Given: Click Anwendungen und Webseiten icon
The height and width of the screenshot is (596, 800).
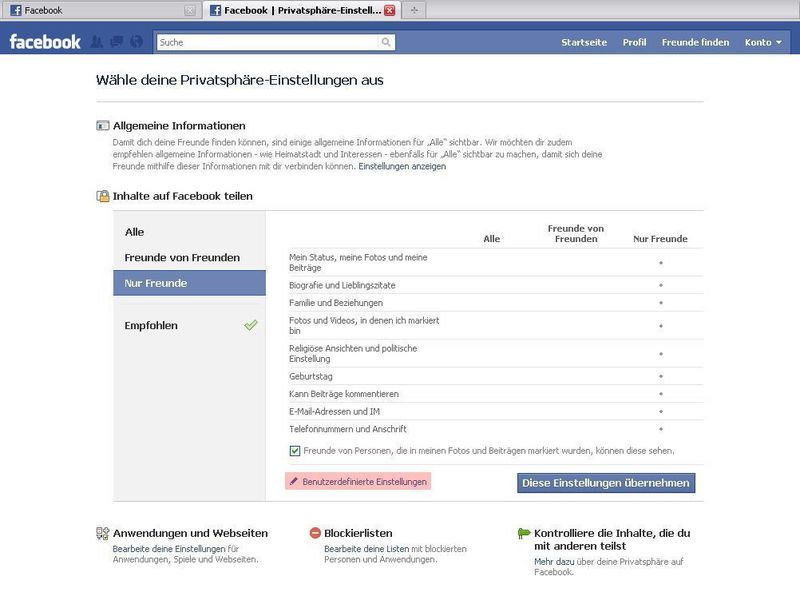Looking at the screenshot, I should pos(103,533).
